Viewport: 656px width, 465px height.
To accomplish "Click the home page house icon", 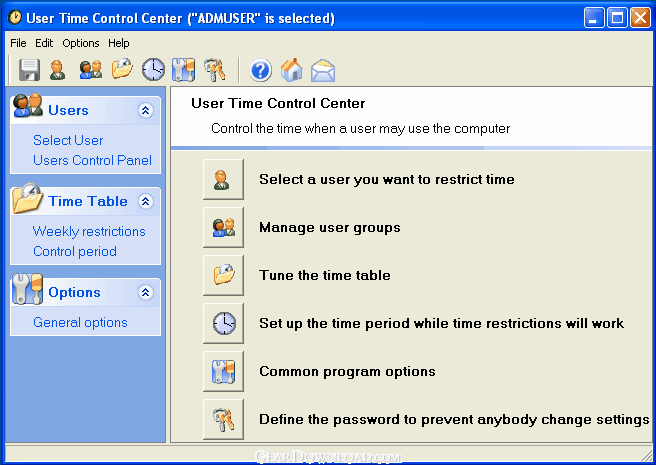I will point(292,69).
